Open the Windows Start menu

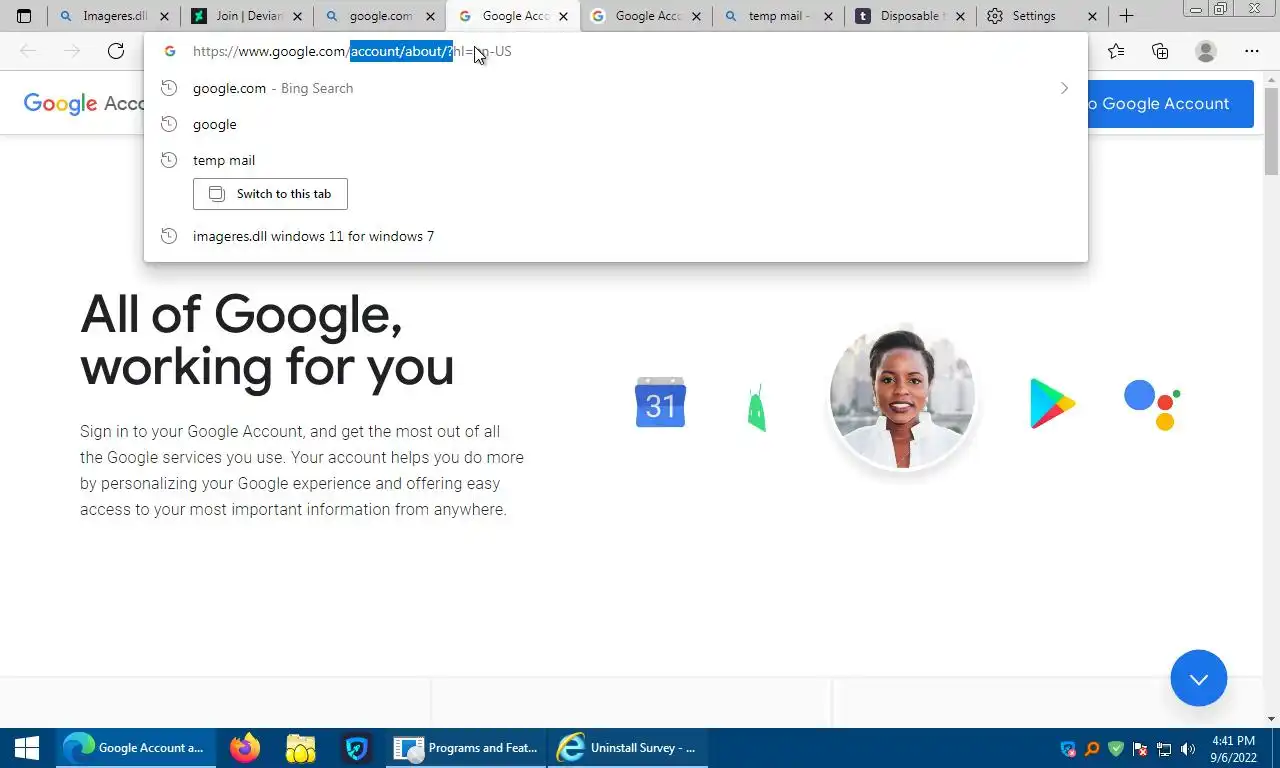pyautogui.click(x=27, y=747)
